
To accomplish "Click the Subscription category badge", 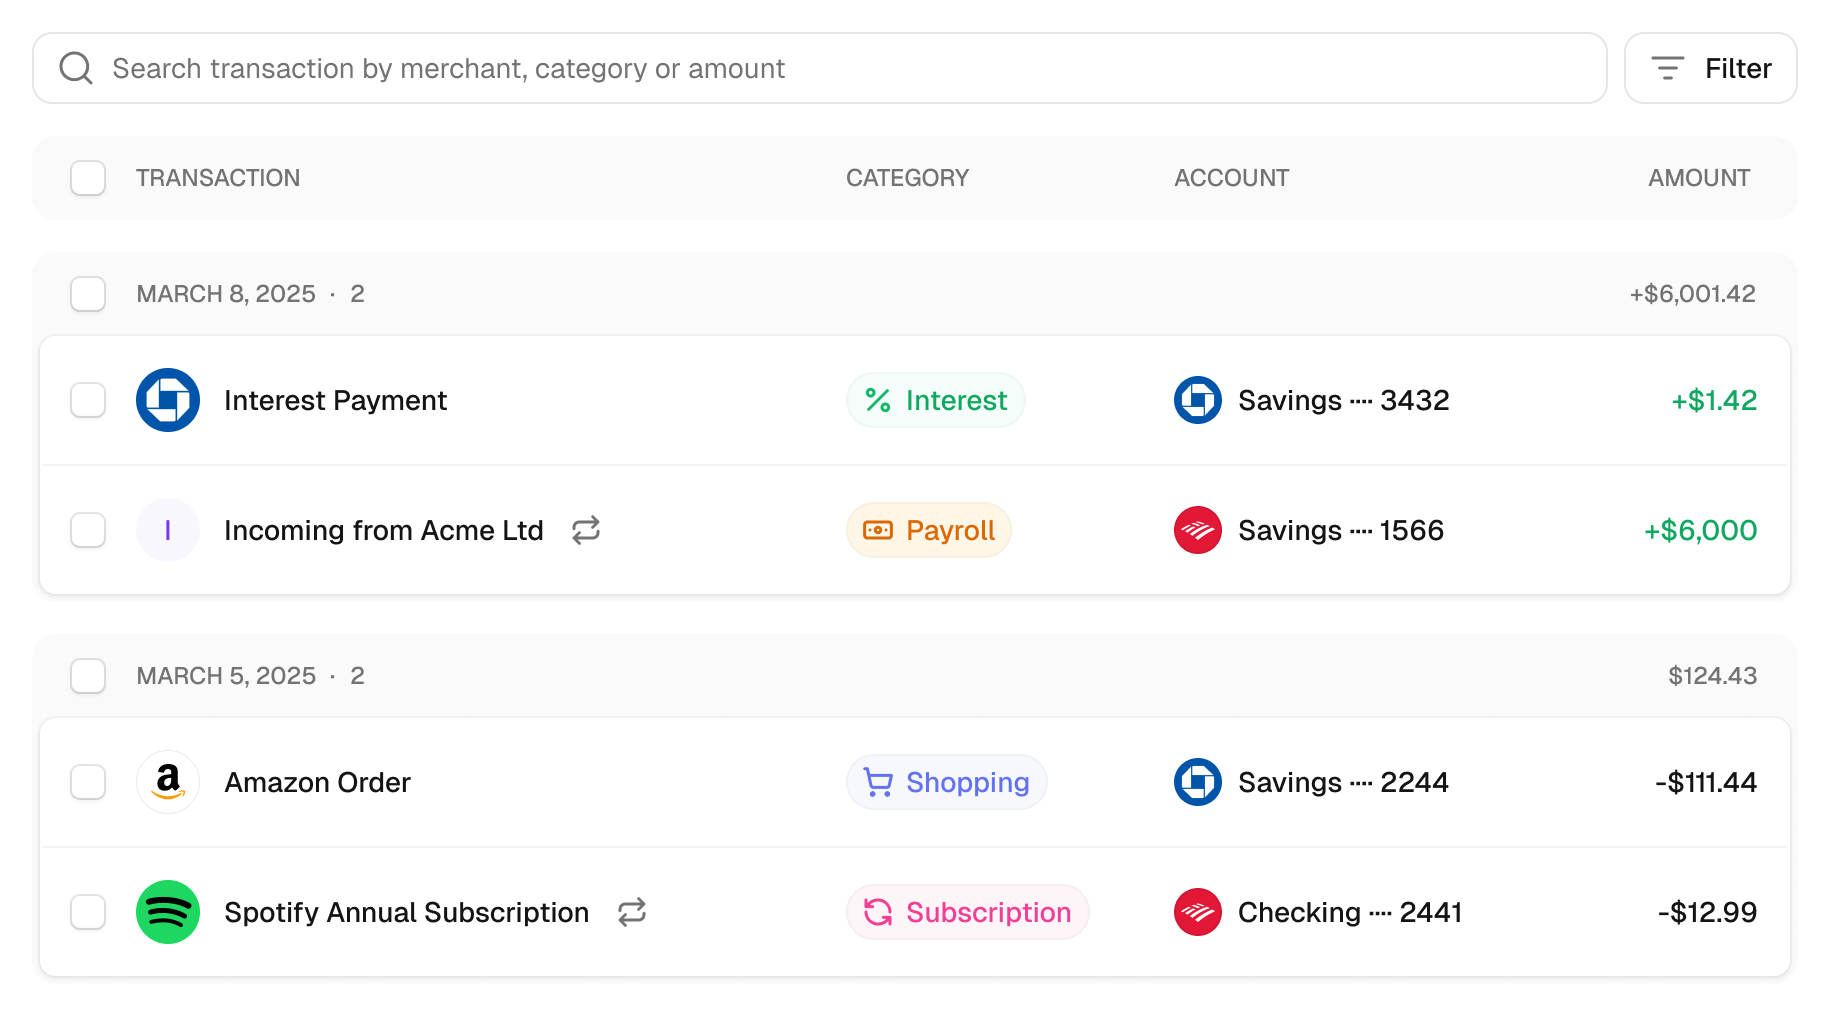I will tap(967, 912).
